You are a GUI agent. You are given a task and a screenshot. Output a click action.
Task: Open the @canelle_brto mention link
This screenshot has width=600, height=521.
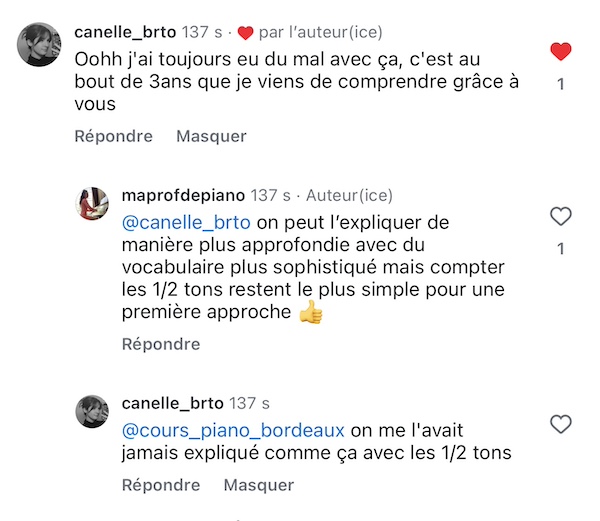pos(187,221)
